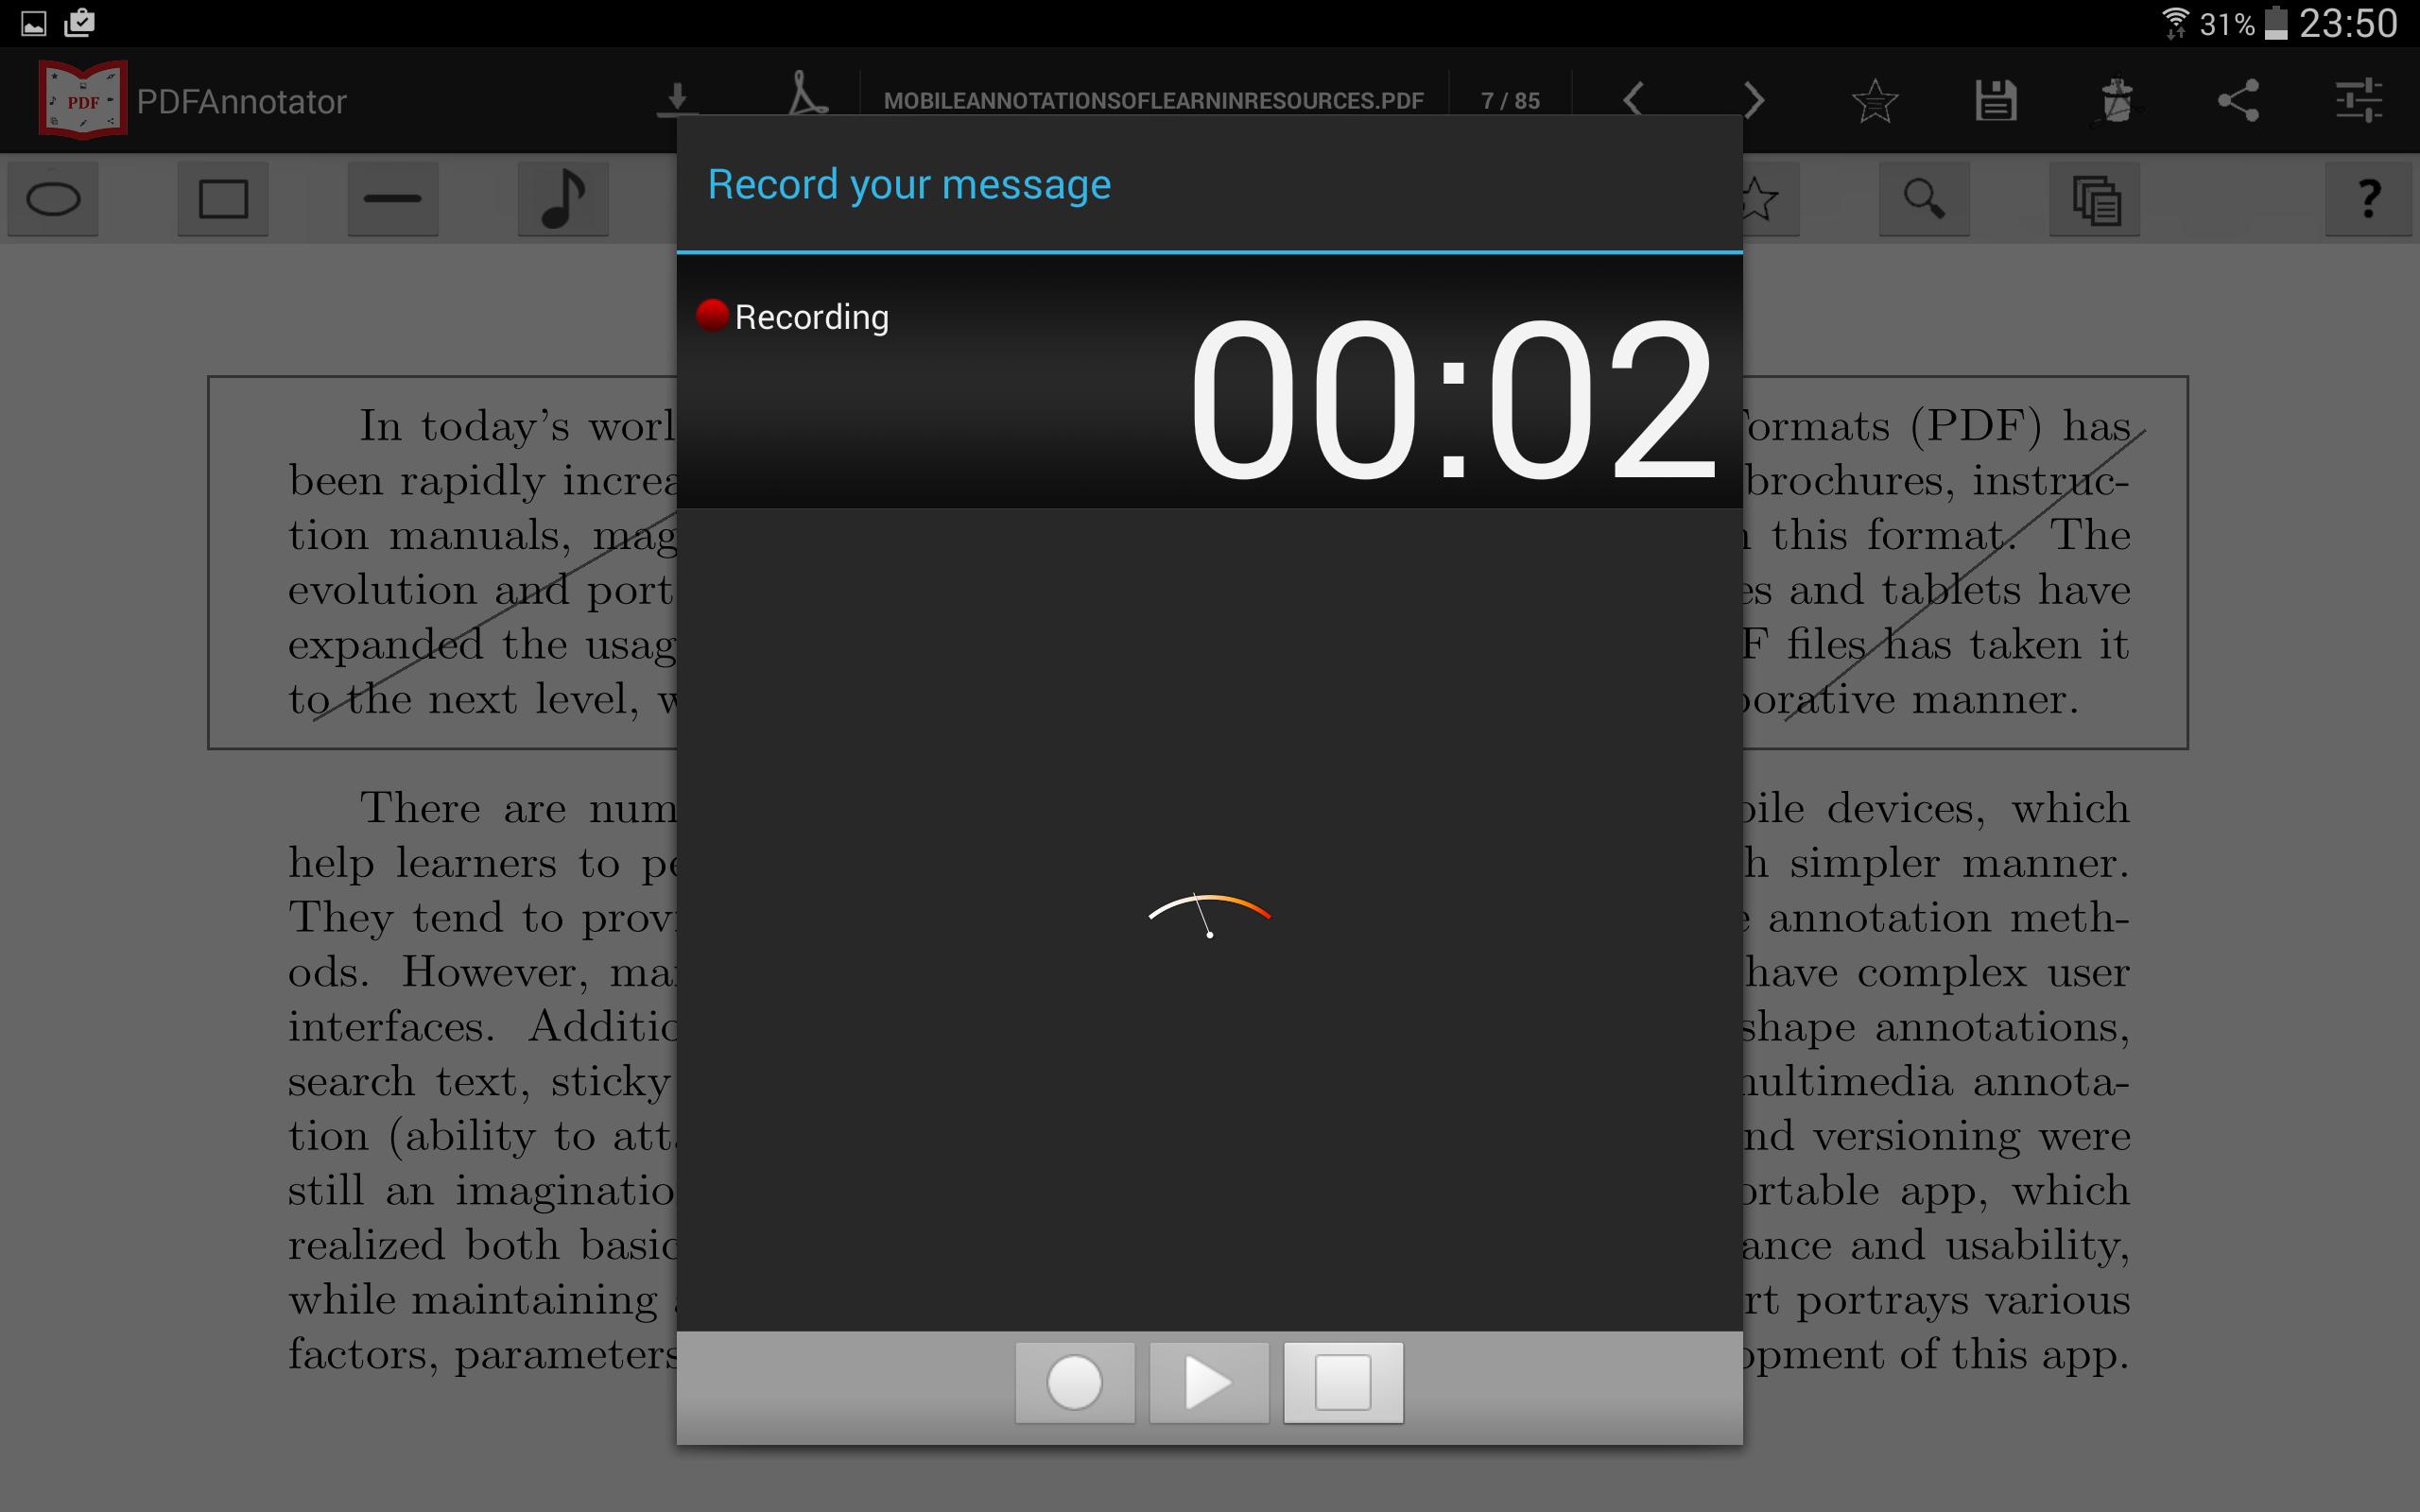This screenshot has height=1512, width=2420.
Task: Click the download icon in the top bar
Action: click(678, 99)
